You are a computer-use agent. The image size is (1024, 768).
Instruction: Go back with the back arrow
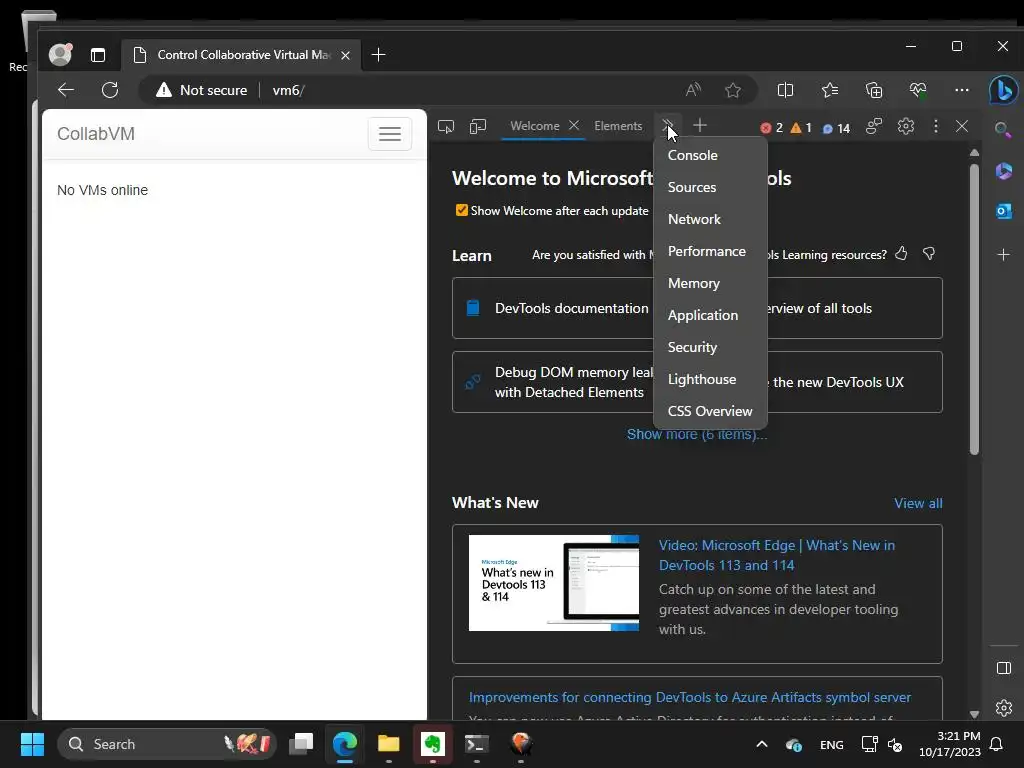66,90
